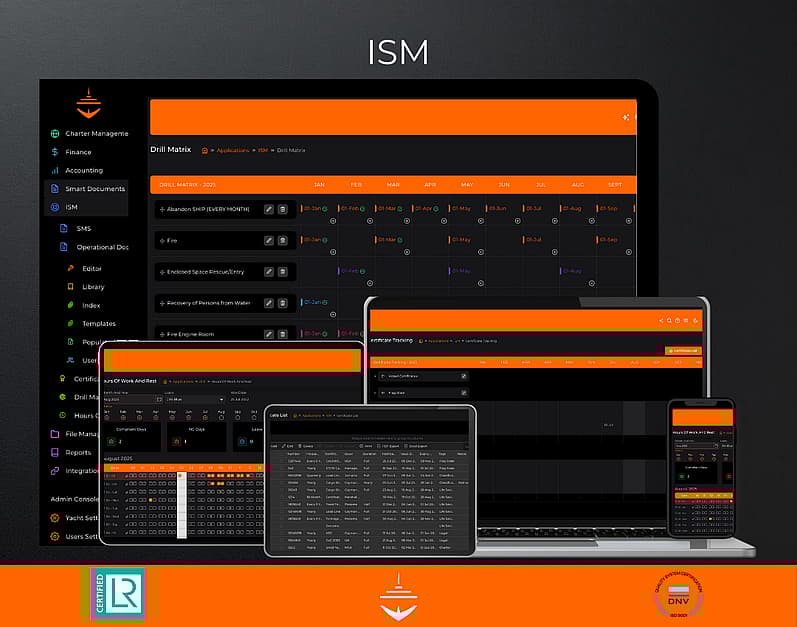
Task: Select Smart Documents in the sidebar
Action: click(86, 189)
